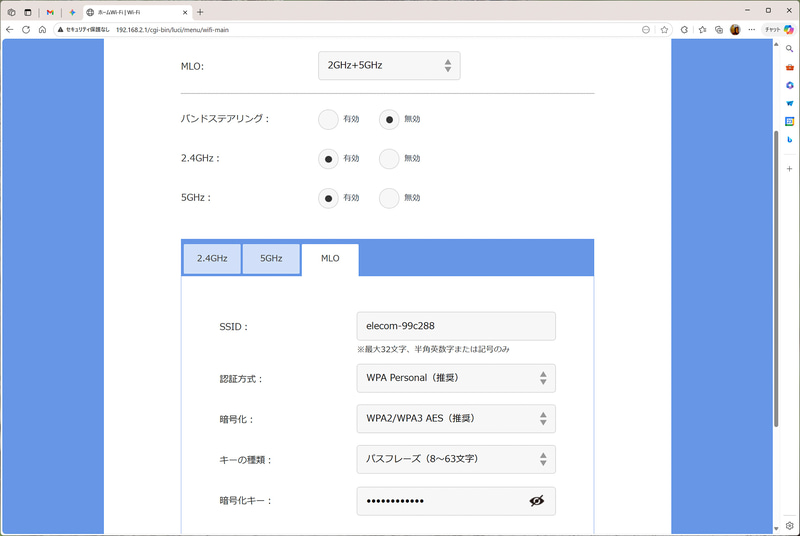Open the キーの種類 passphrase dropdown
The height and width of the screenshot is (536, 800).
456,459
